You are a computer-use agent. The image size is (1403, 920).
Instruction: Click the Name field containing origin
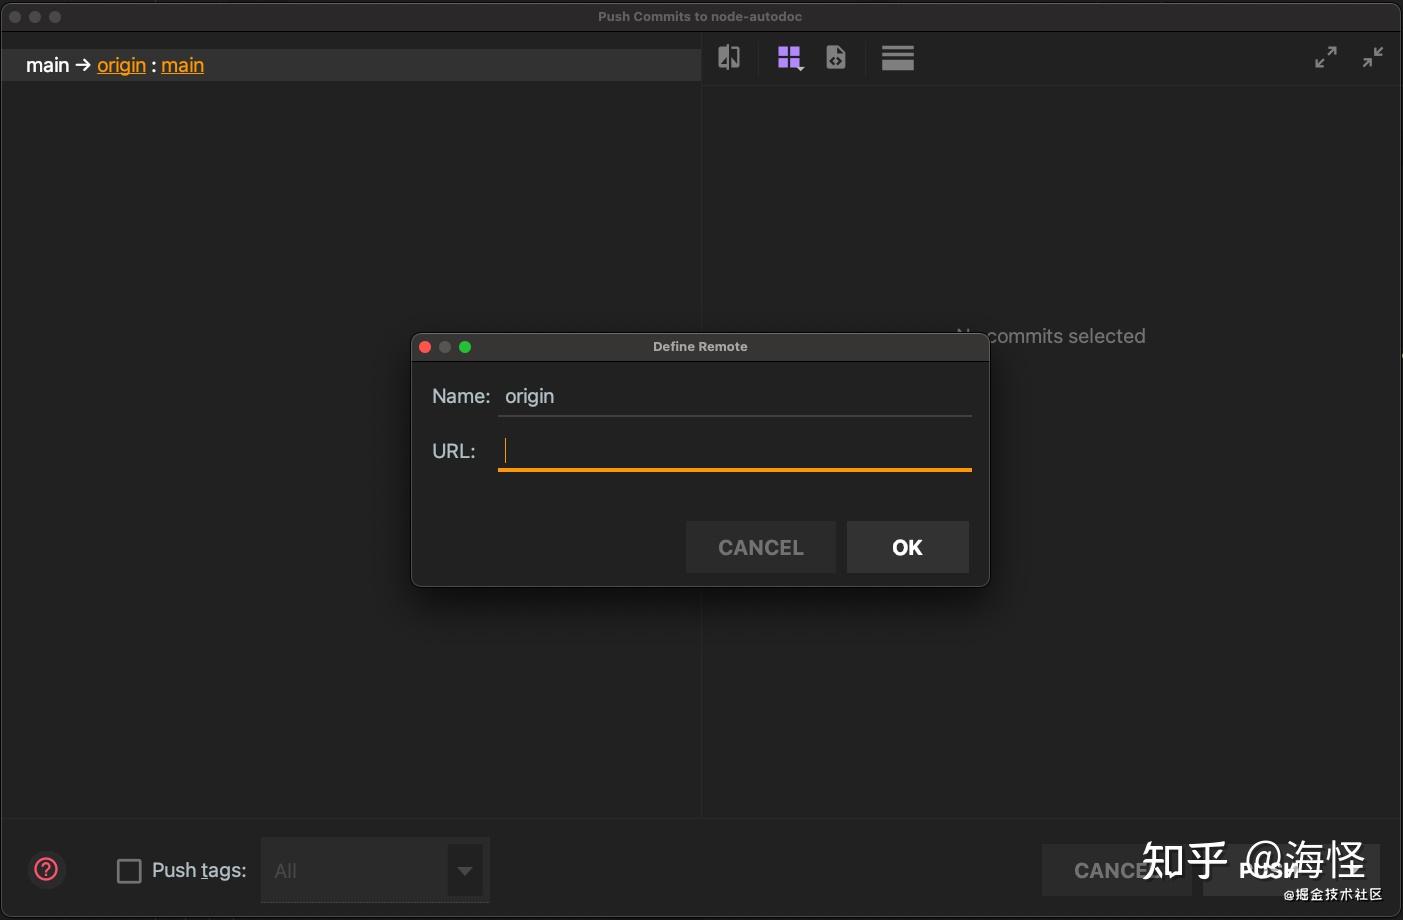pos(735,396)
